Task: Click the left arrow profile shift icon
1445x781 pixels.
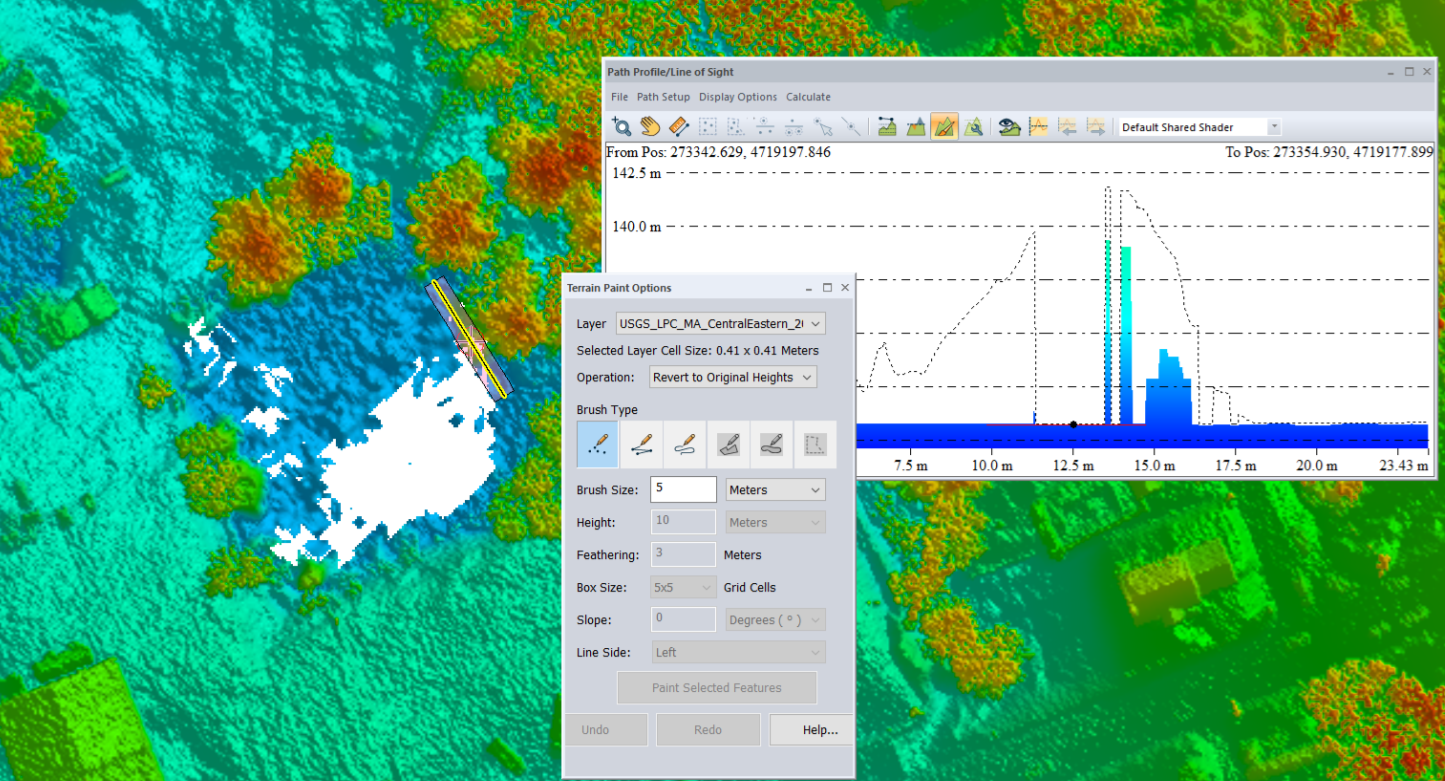Action: pyautogui.click(x=1067, y=127)
